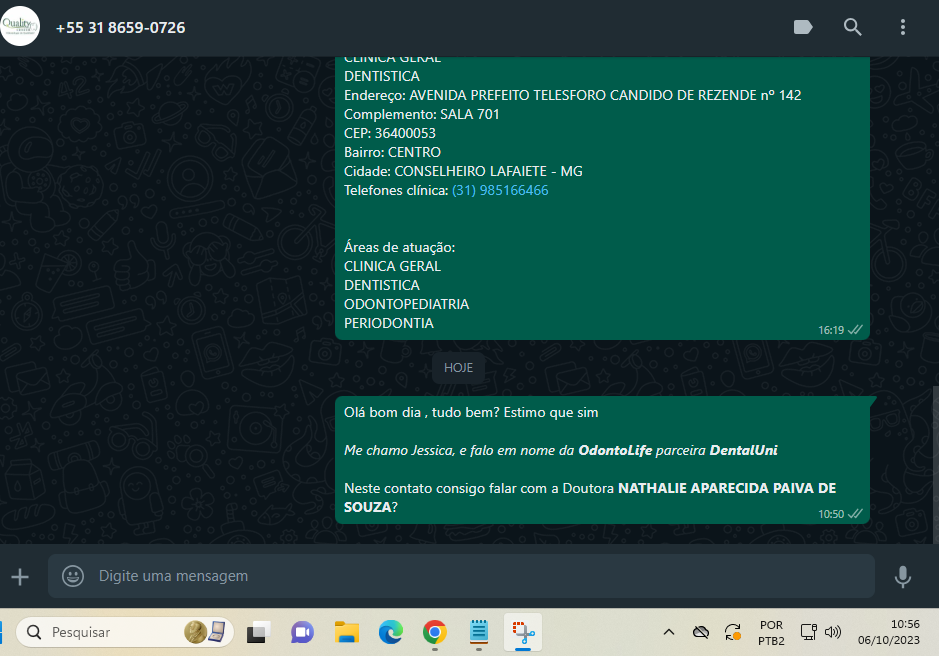The image size is (939, 656).
Task: Focus the Digite uma mensagem field
Action: (461, 576)
